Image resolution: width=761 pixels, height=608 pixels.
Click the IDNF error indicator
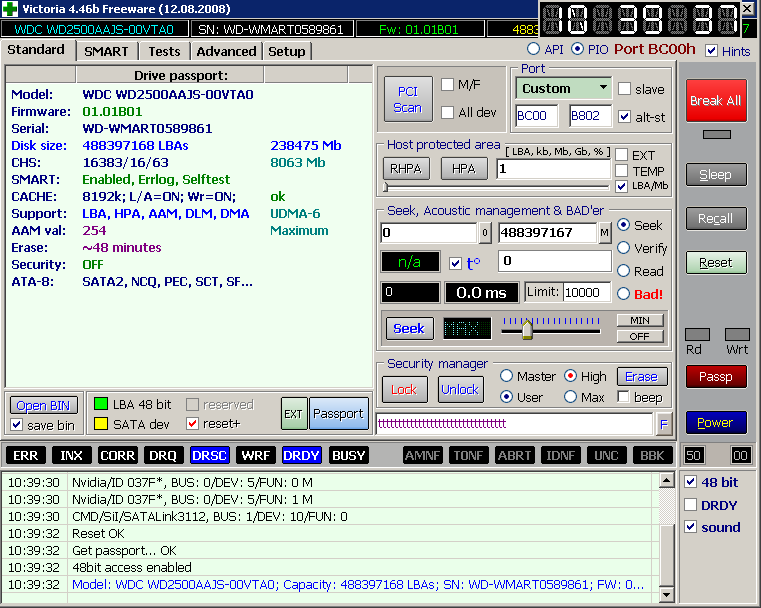point(561,456)
